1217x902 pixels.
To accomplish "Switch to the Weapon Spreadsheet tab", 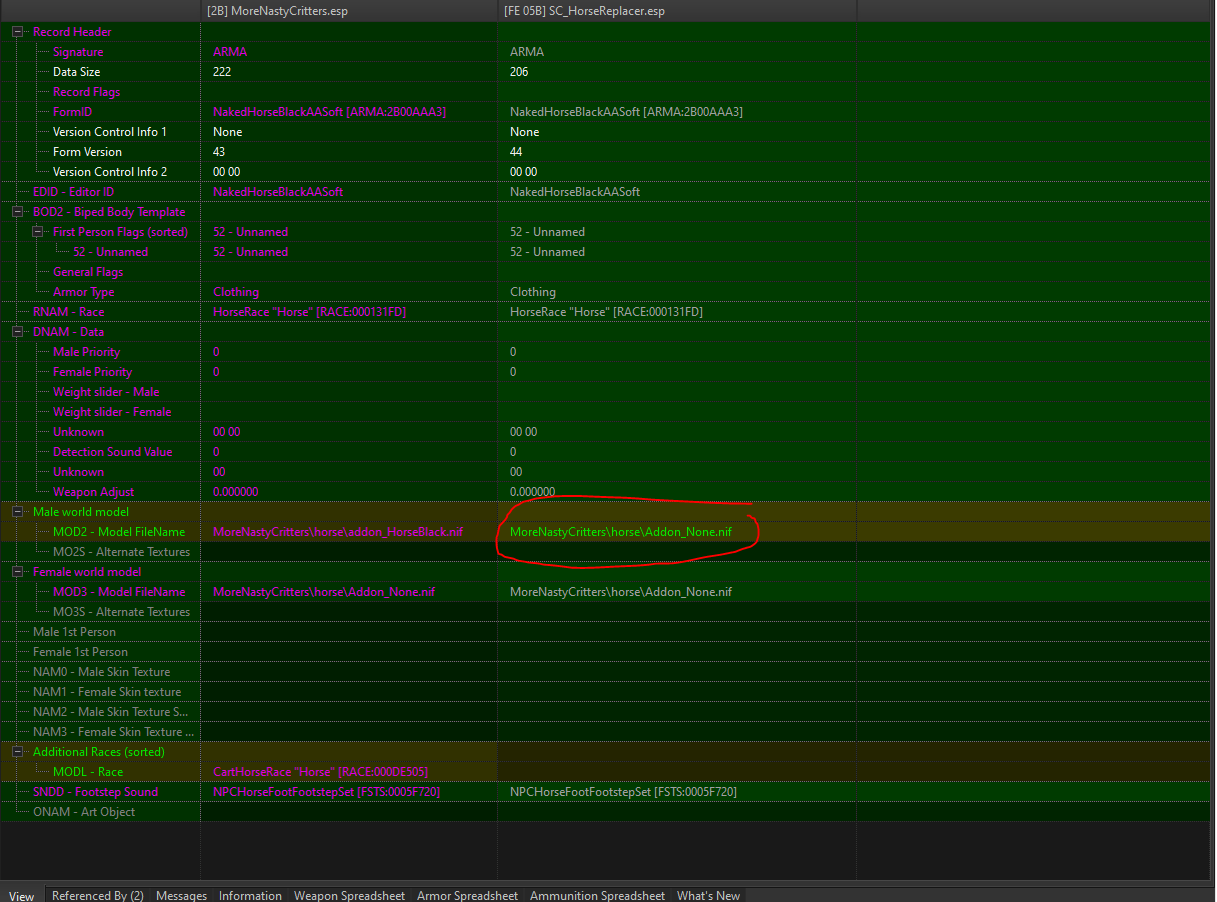I will (349, 895).
